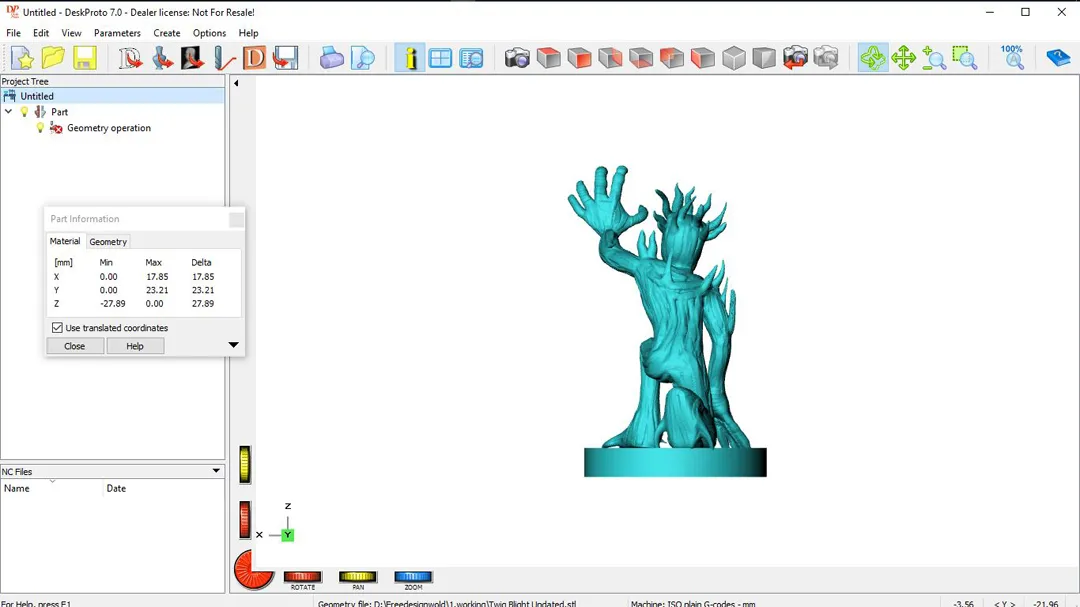Viewport: 1080px width, 607px height.
Task: Open print preview with the magnifier page icon
Action: pyautogui.click(x=362, y=58)
